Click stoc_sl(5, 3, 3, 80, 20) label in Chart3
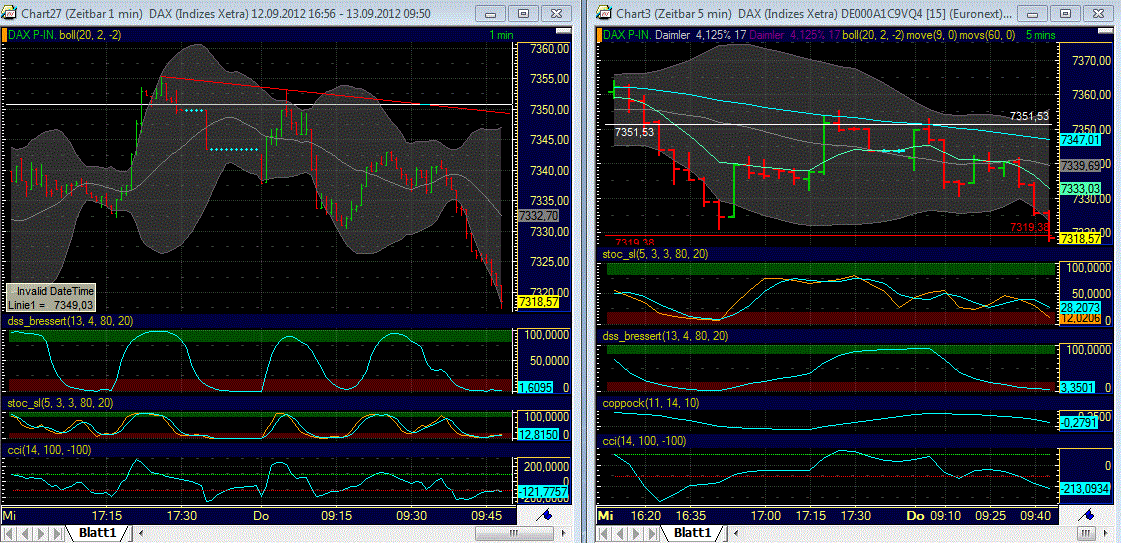 656,254
